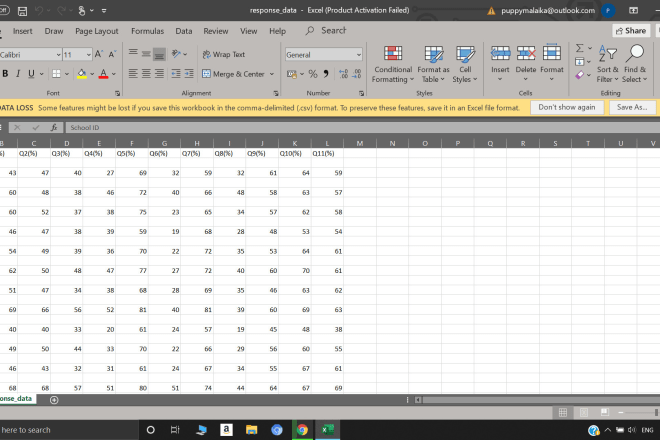Click the Decrease Font Size icon

click(x=112, y=54)
